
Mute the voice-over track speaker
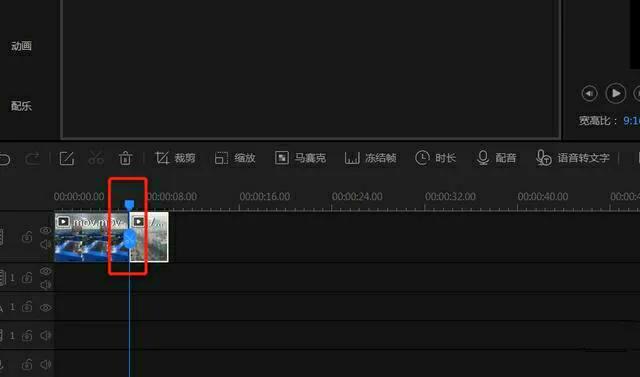tap(46, 365)
